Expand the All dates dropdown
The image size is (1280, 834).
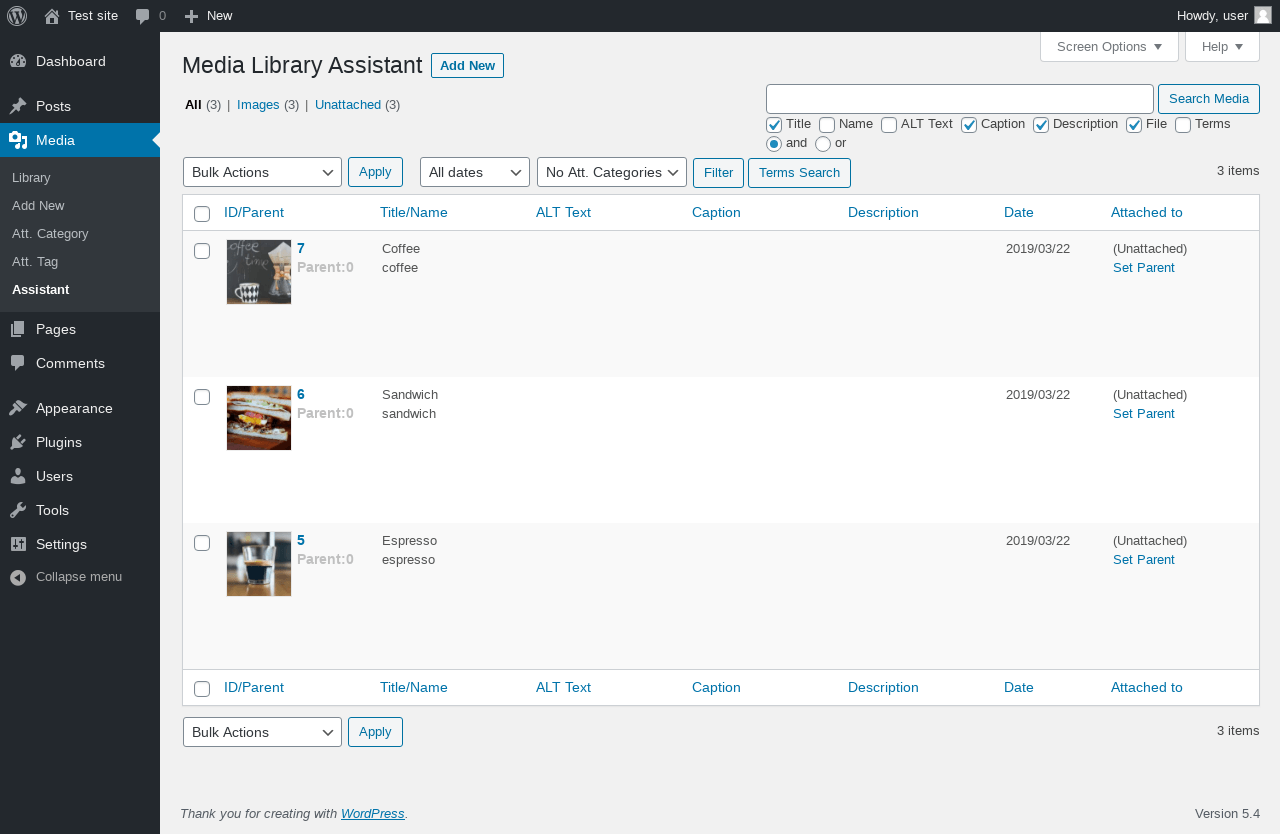(x=474, y=172)
